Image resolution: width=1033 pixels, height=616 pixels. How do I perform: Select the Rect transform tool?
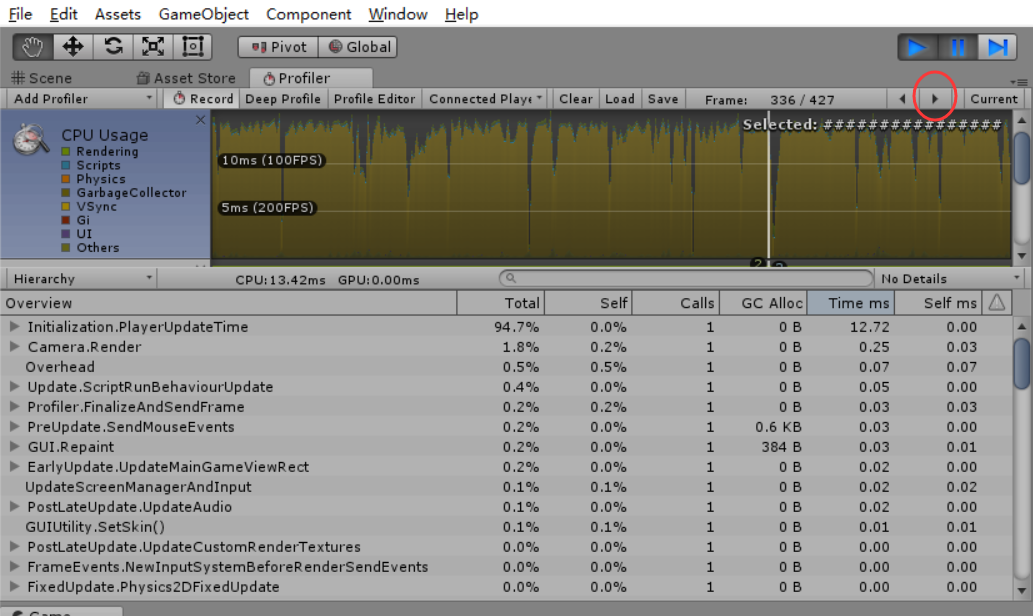(x=192, y=47)
